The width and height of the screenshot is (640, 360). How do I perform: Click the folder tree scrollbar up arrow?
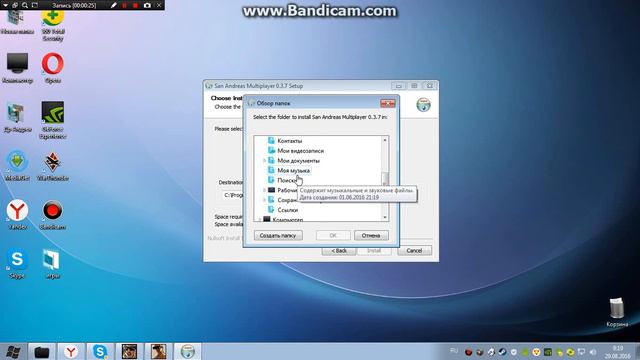coord(384,140)
